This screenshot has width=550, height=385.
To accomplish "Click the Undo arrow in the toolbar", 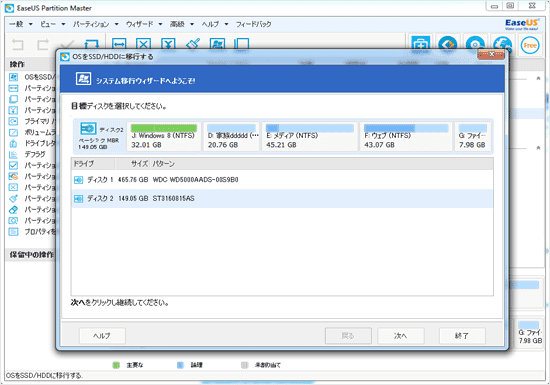I will click(x=18, y=45).
